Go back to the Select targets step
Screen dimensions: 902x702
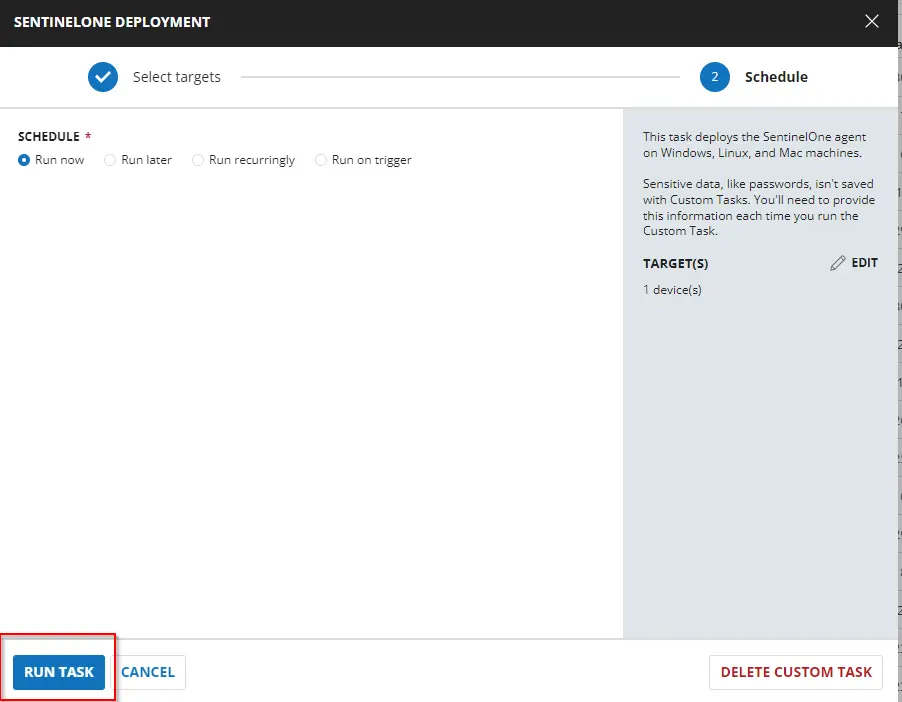coord(177,77)
